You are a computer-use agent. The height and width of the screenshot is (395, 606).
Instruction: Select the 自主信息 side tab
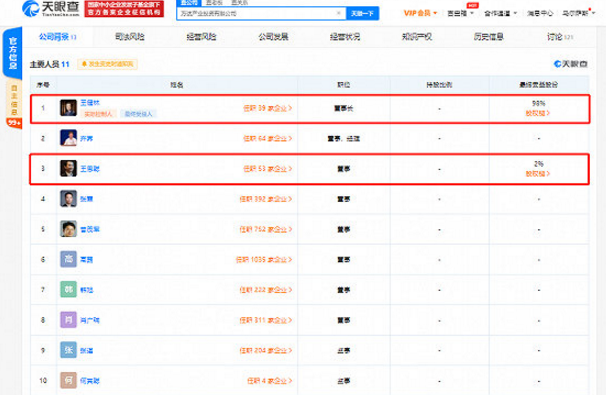(x=14, y=100)
